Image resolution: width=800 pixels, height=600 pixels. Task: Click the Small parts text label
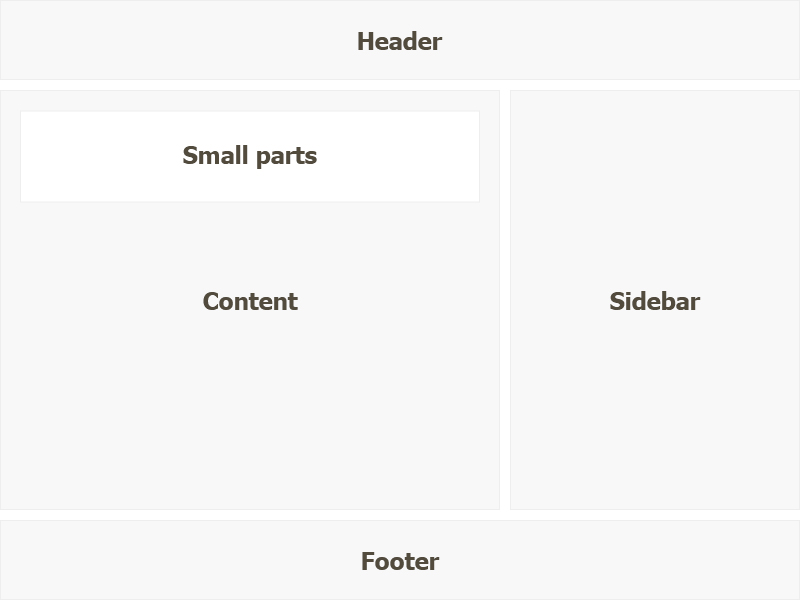[249, 156]
